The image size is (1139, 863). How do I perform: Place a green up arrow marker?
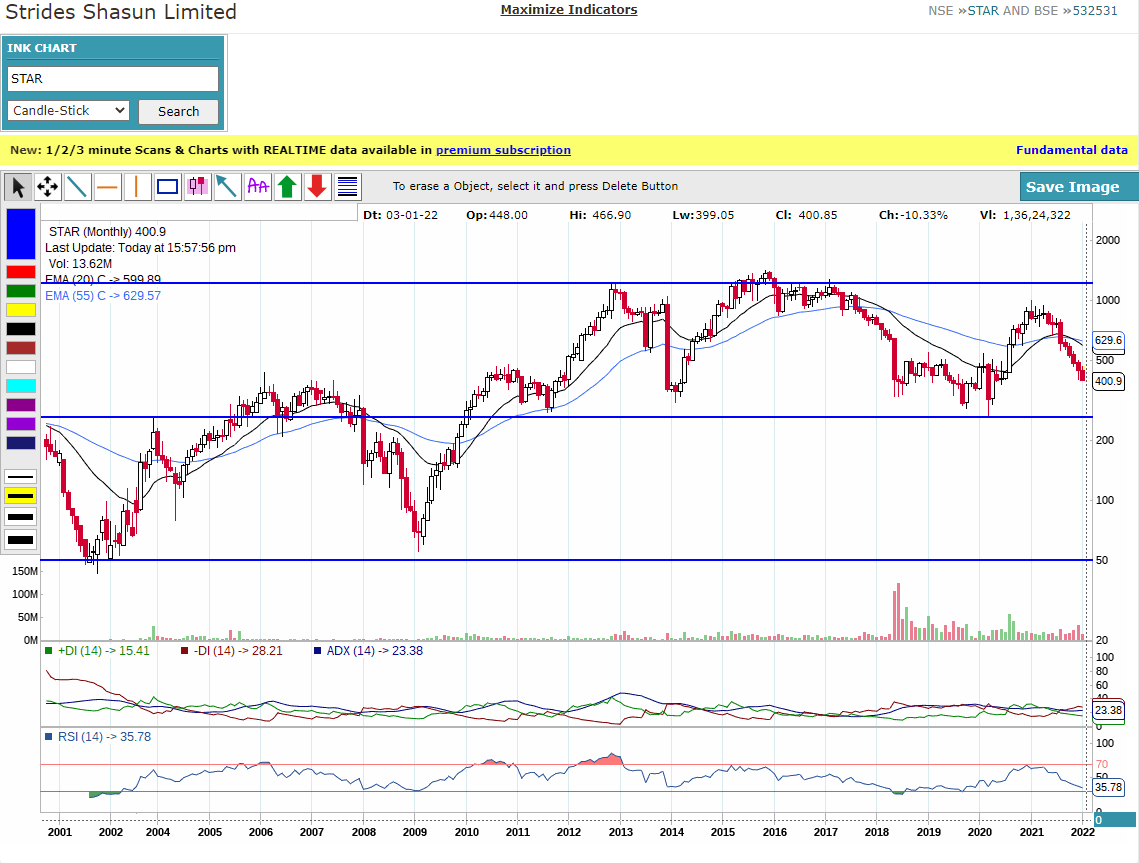pos(288,187)
